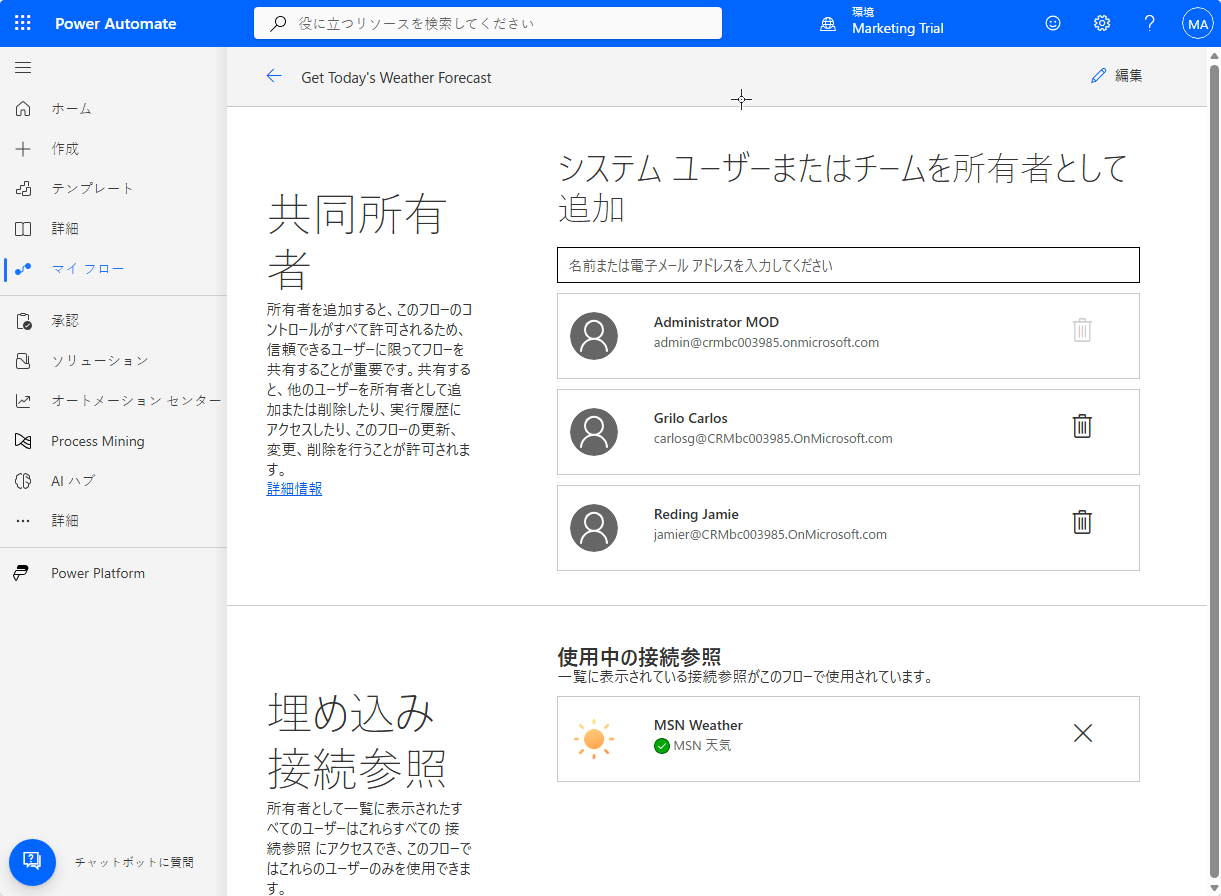Viewport: 1221px width, 896px height.
Task: Click the My flows icon in the sidebar
Action: [23, 269]
